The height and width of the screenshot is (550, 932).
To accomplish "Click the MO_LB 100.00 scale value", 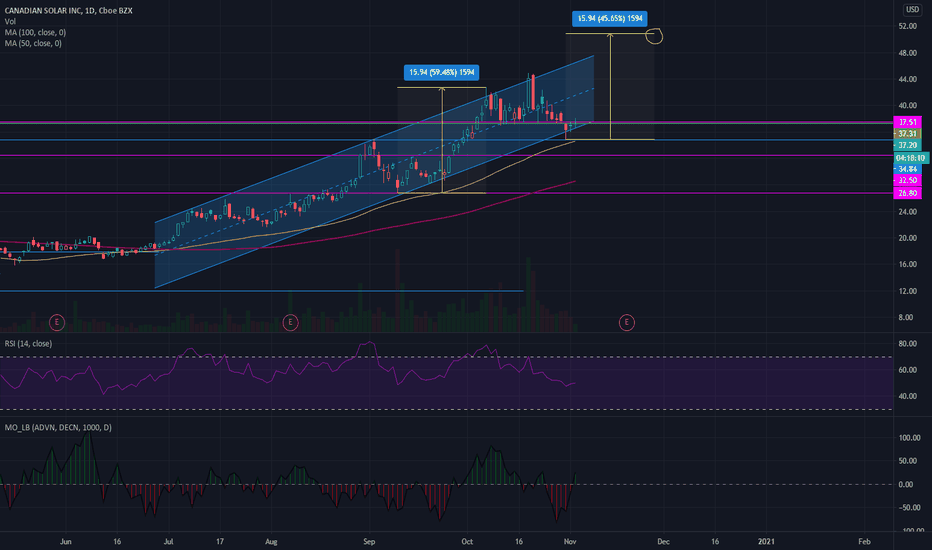I will coord(909,438).
